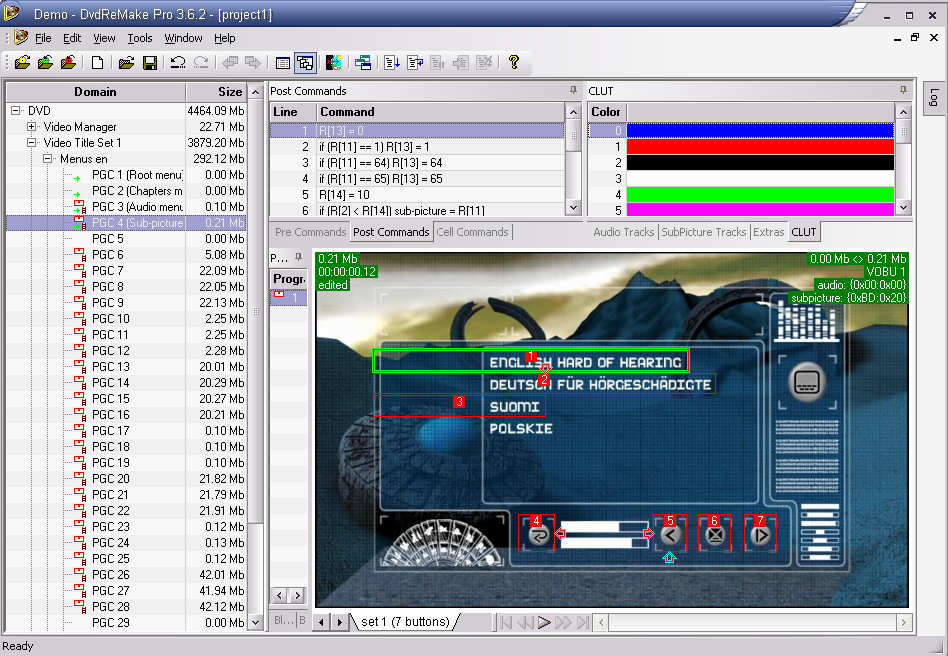Open the File menu
Image resolution: width=948 pixels, height=656 pixels.
(43, 38)
